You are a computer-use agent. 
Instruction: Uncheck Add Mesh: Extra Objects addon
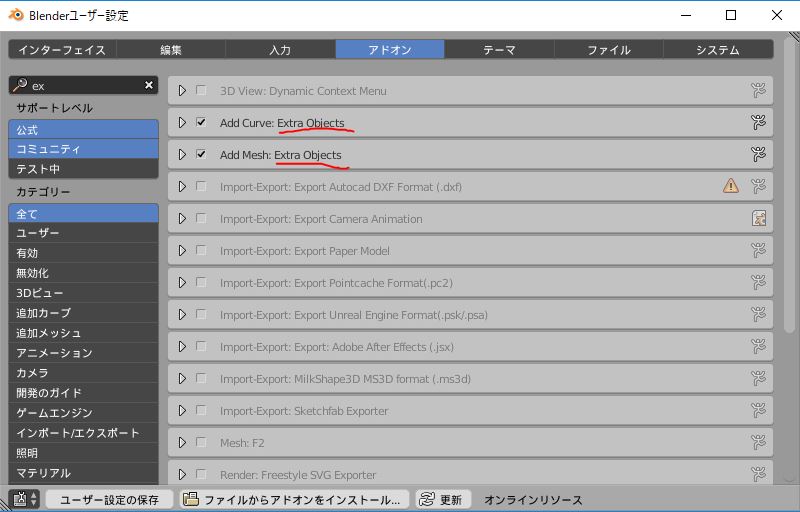pyautogui.click(x=201, y=154)
